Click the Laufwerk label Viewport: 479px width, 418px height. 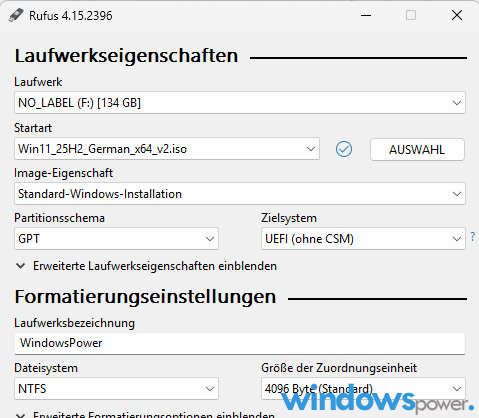(x=38, y=82)
